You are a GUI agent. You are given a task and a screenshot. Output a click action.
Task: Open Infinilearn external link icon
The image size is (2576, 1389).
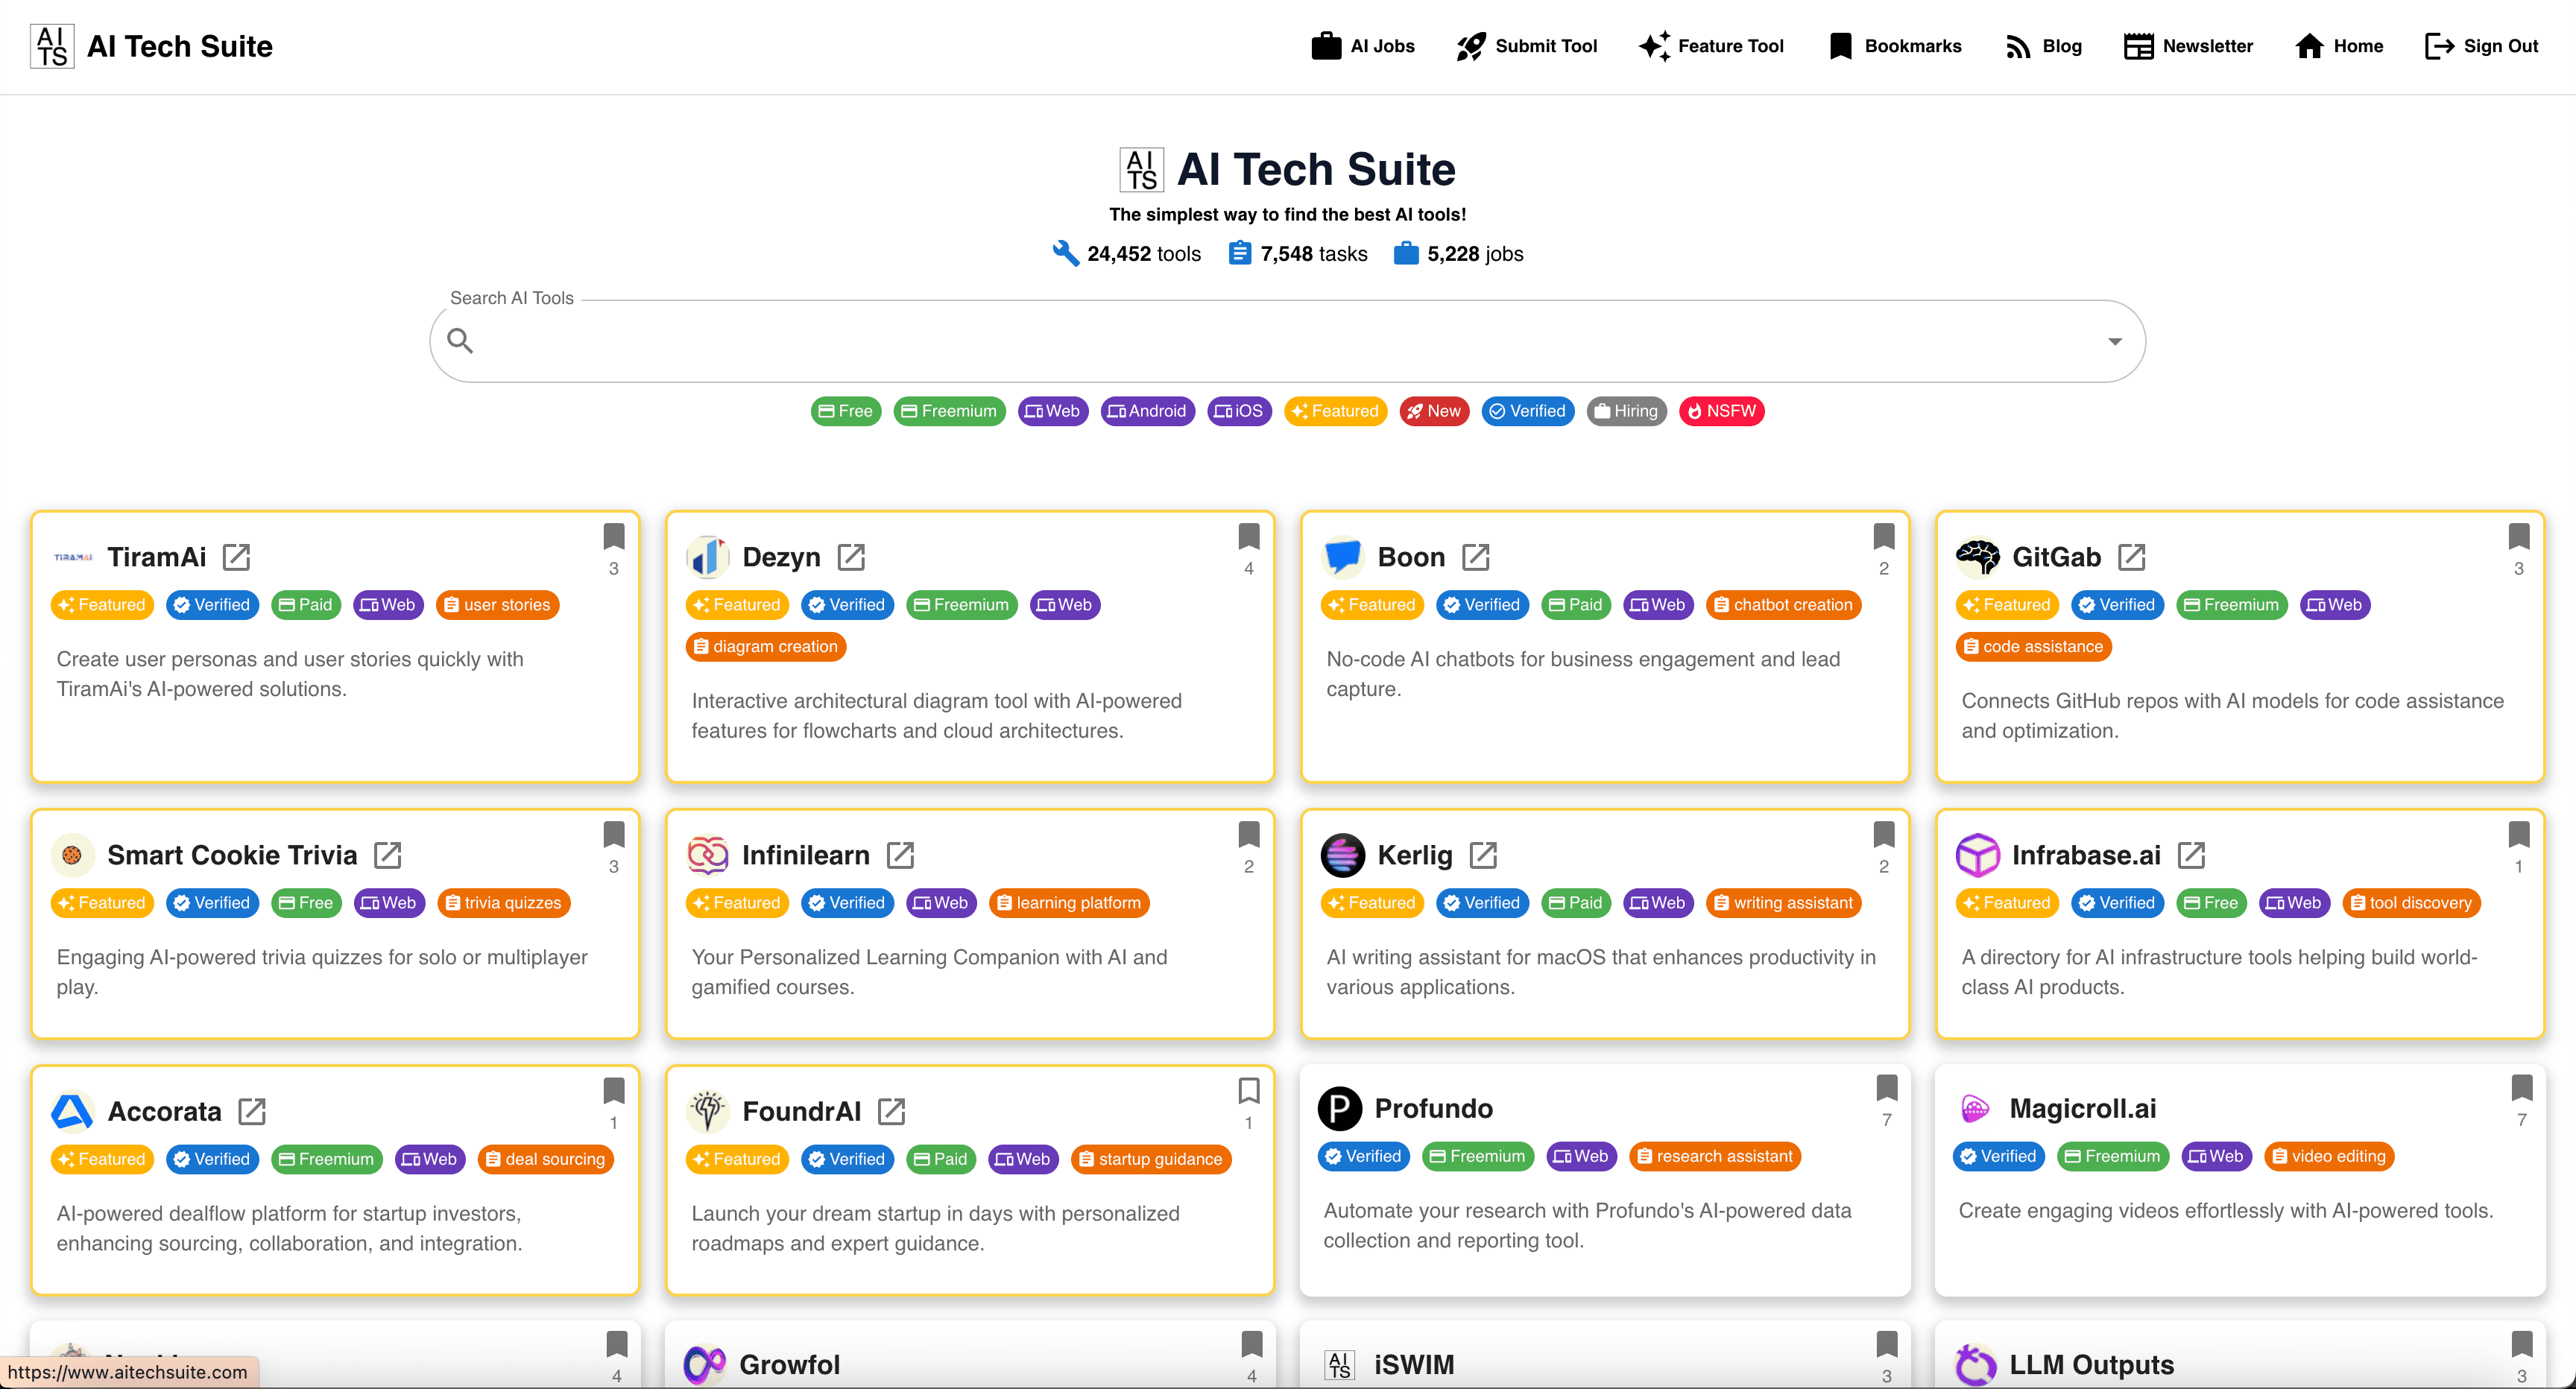click(900, 855)
